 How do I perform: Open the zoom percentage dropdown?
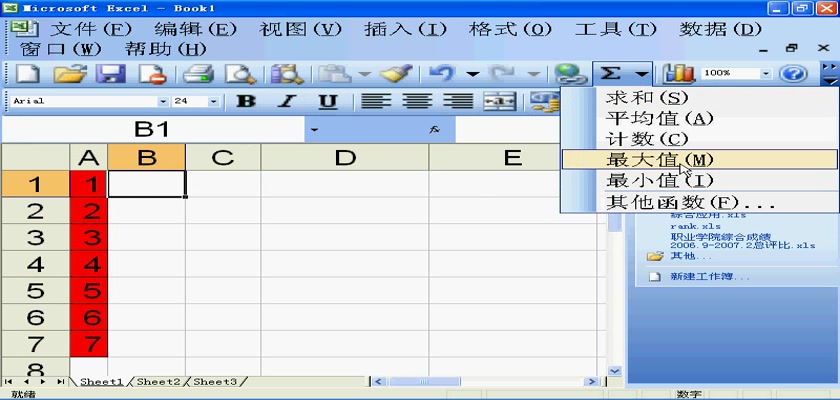766,74
